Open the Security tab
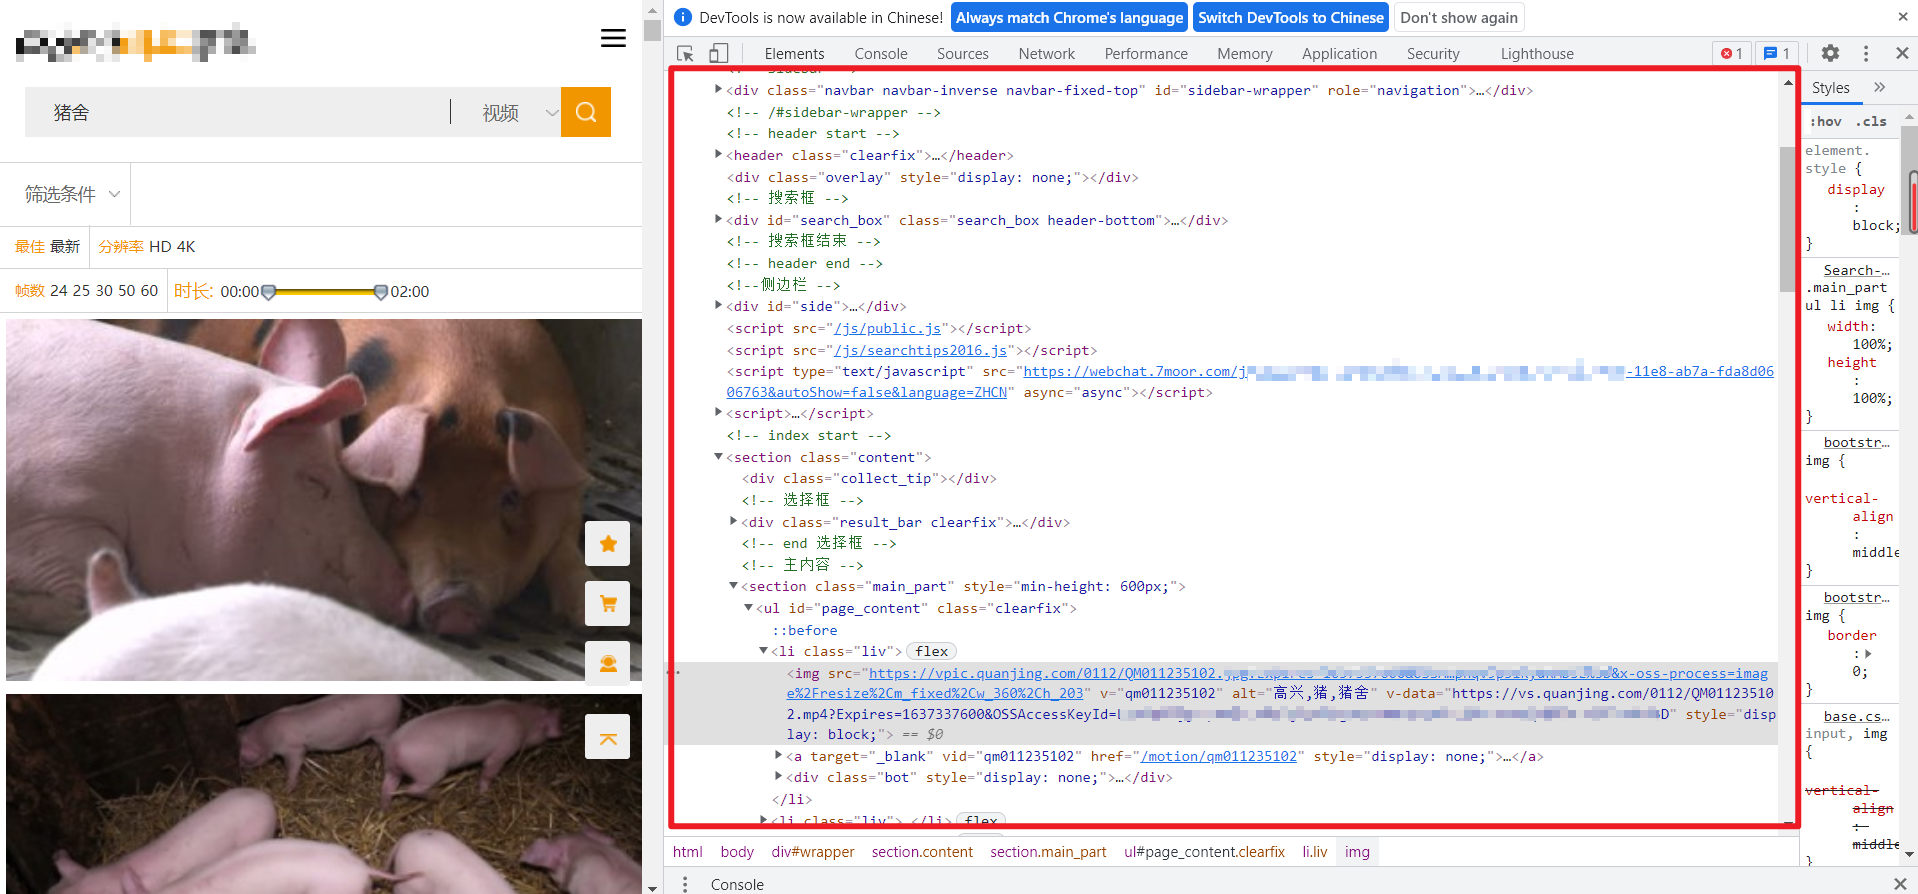 coord(1433,54)
